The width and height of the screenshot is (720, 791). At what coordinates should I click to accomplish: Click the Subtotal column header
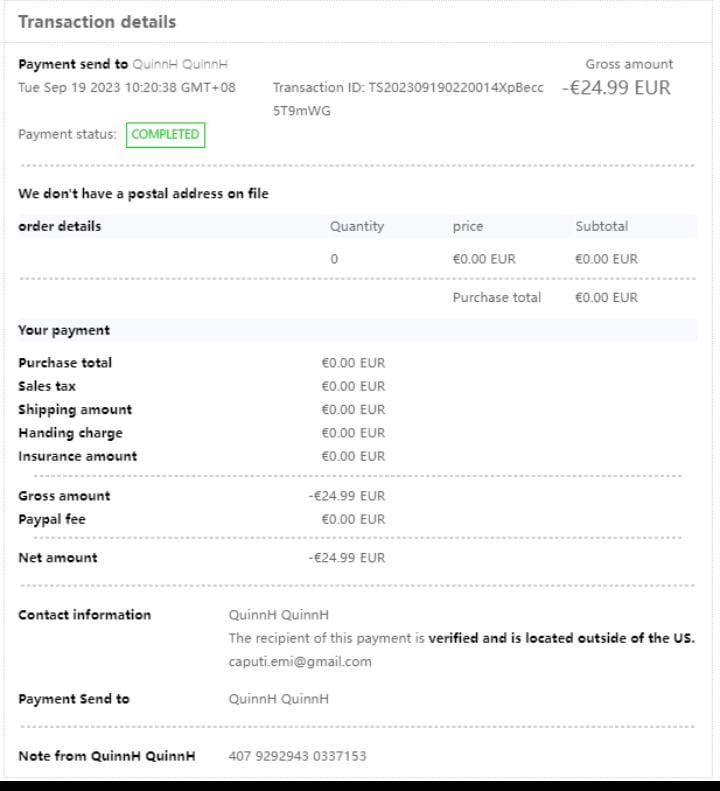601,226
